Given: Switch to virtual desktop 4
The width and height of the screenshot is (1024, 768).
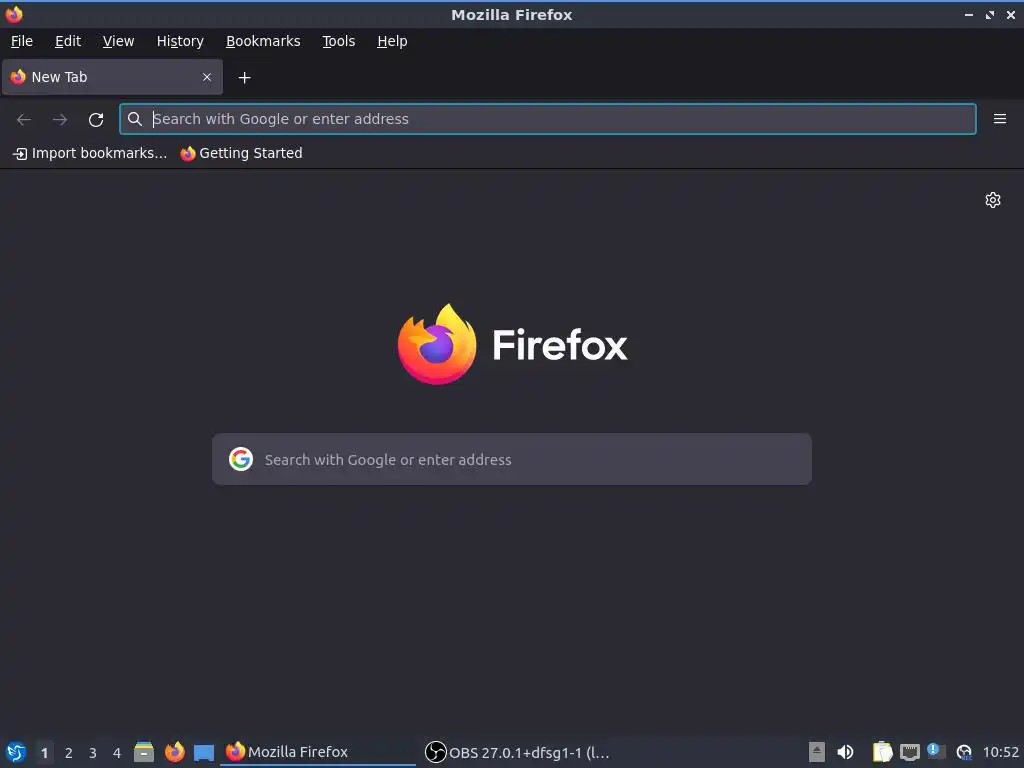Looking at the screenshot, I should point(117,753).
